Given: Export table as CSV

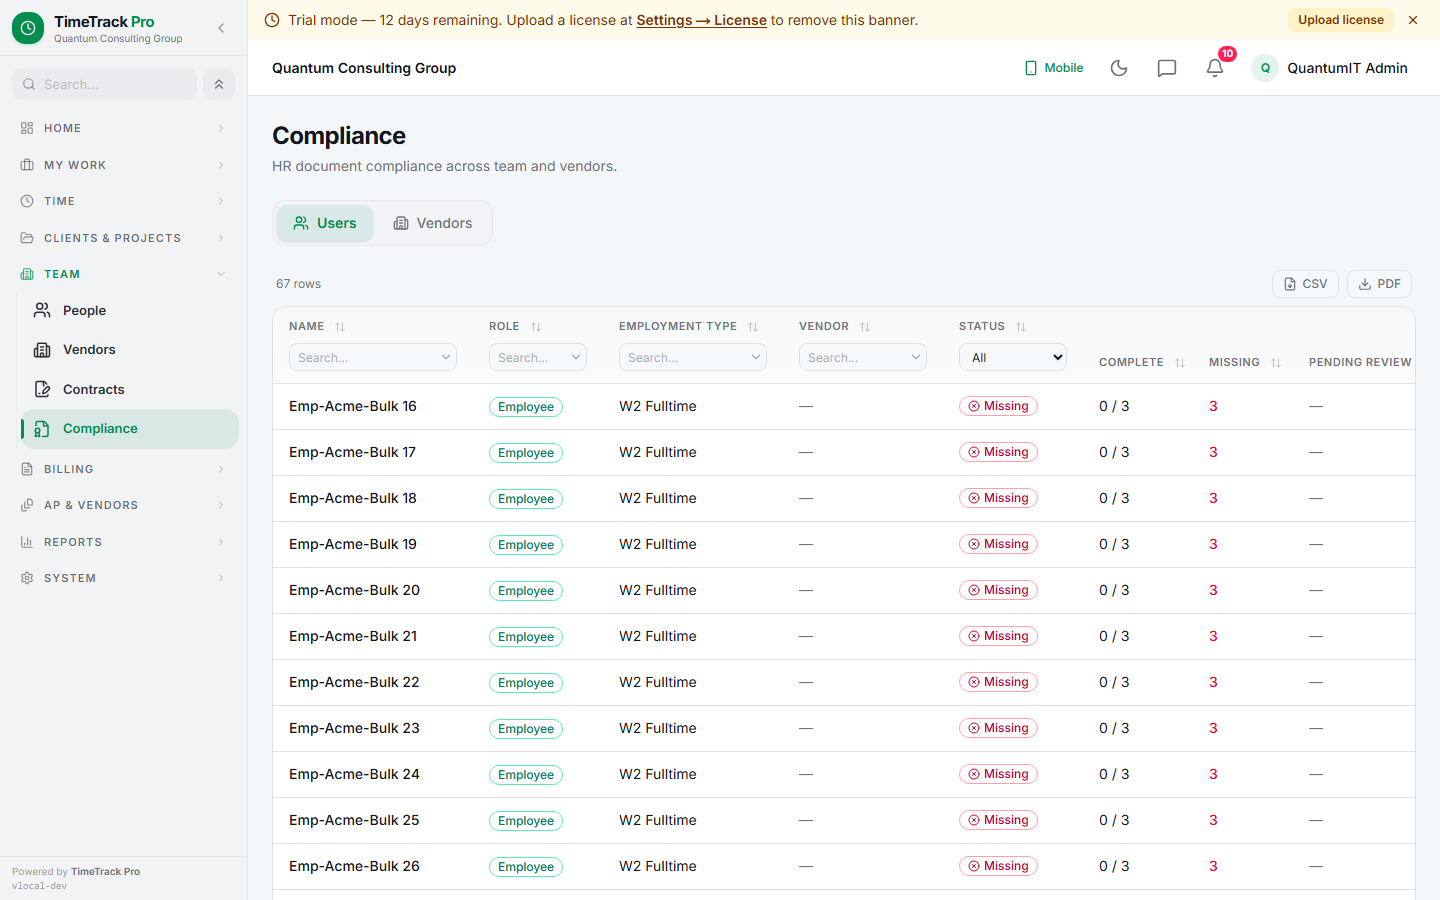Looking at the screenshot, I should click(1305, 284).
